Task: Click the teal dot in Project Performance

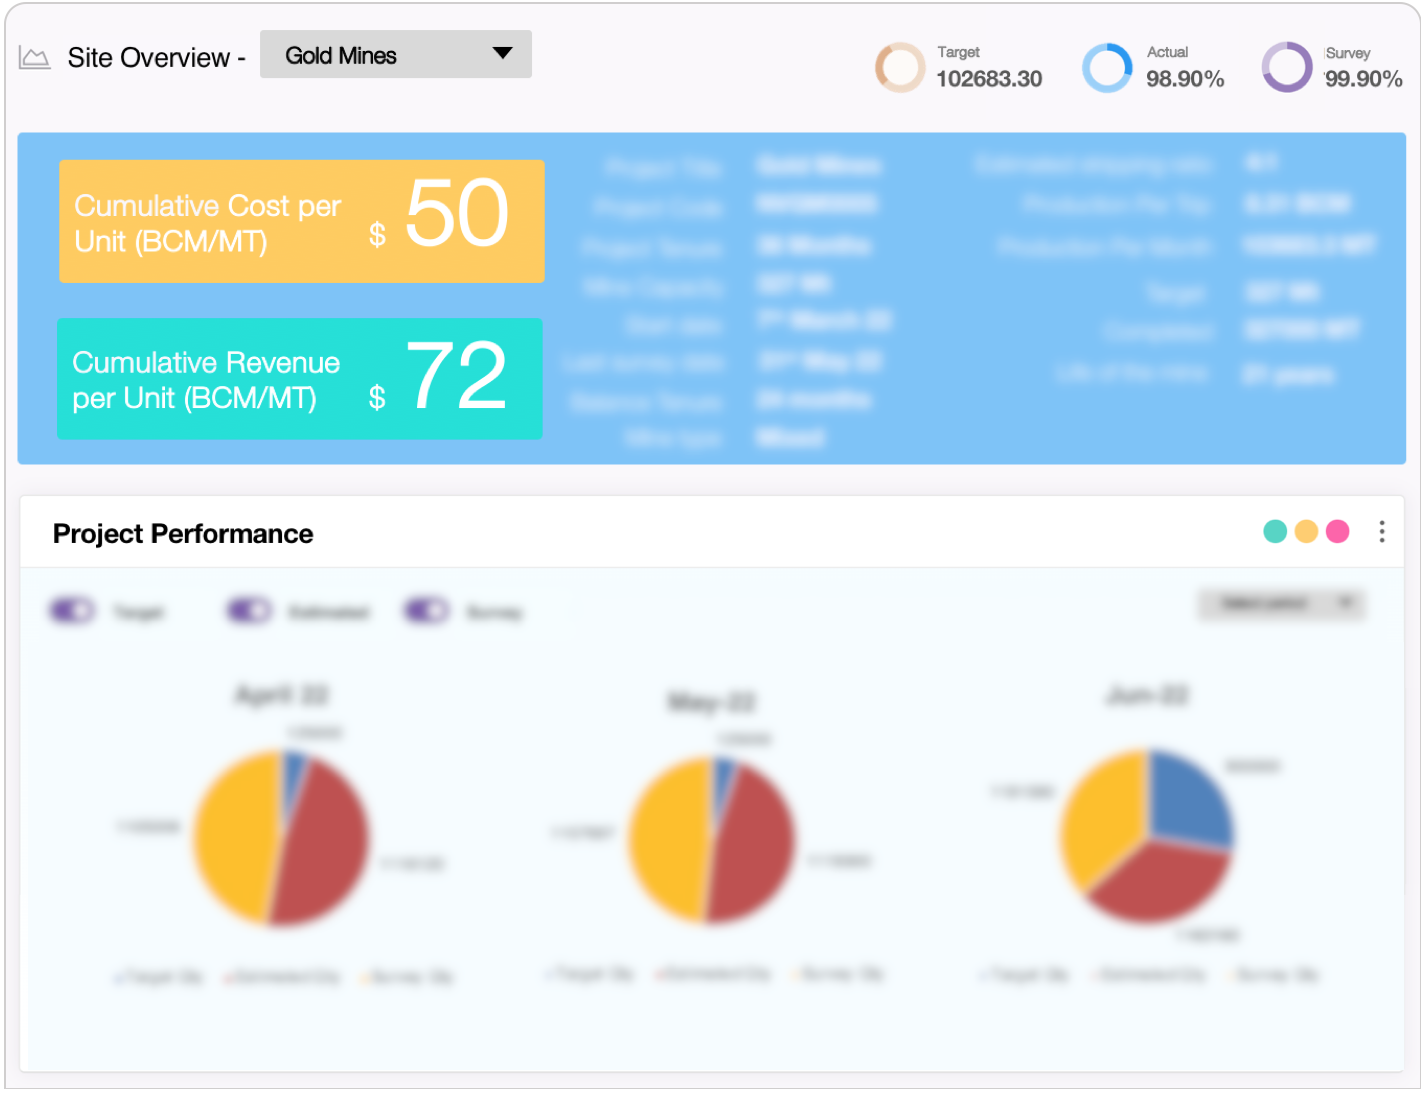Action: (x=1274, y=531)
